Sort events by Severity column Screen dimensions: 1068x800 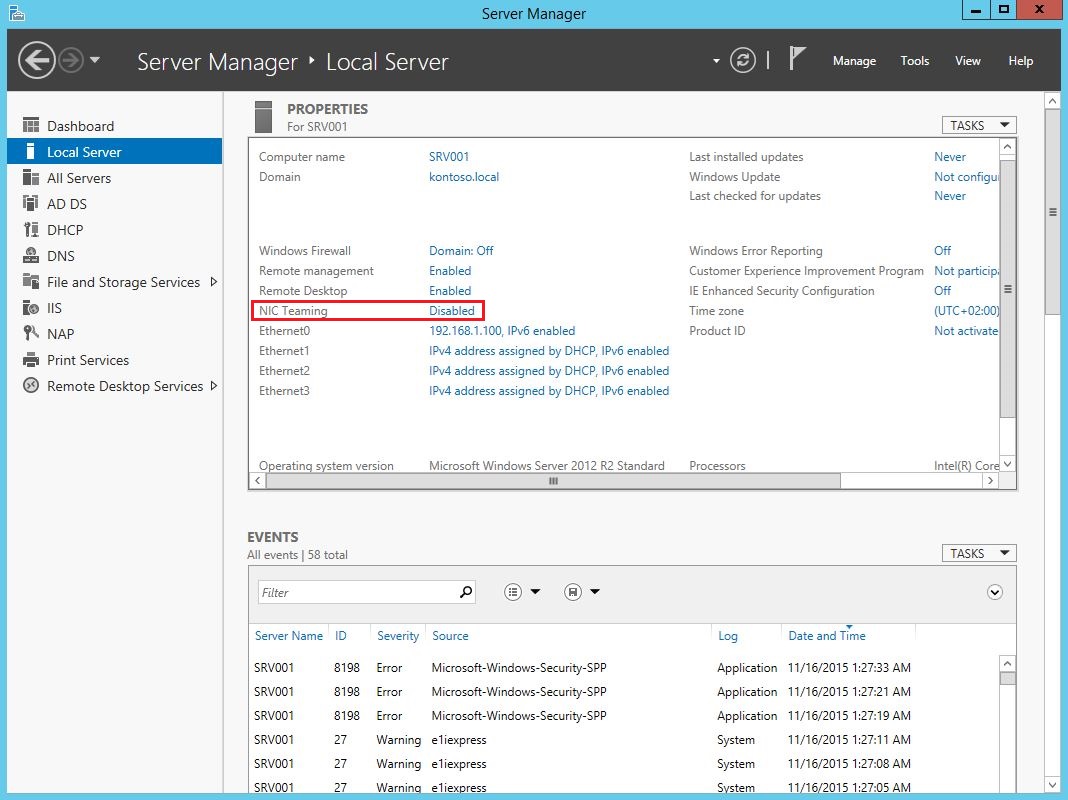[x=398, y=635]
